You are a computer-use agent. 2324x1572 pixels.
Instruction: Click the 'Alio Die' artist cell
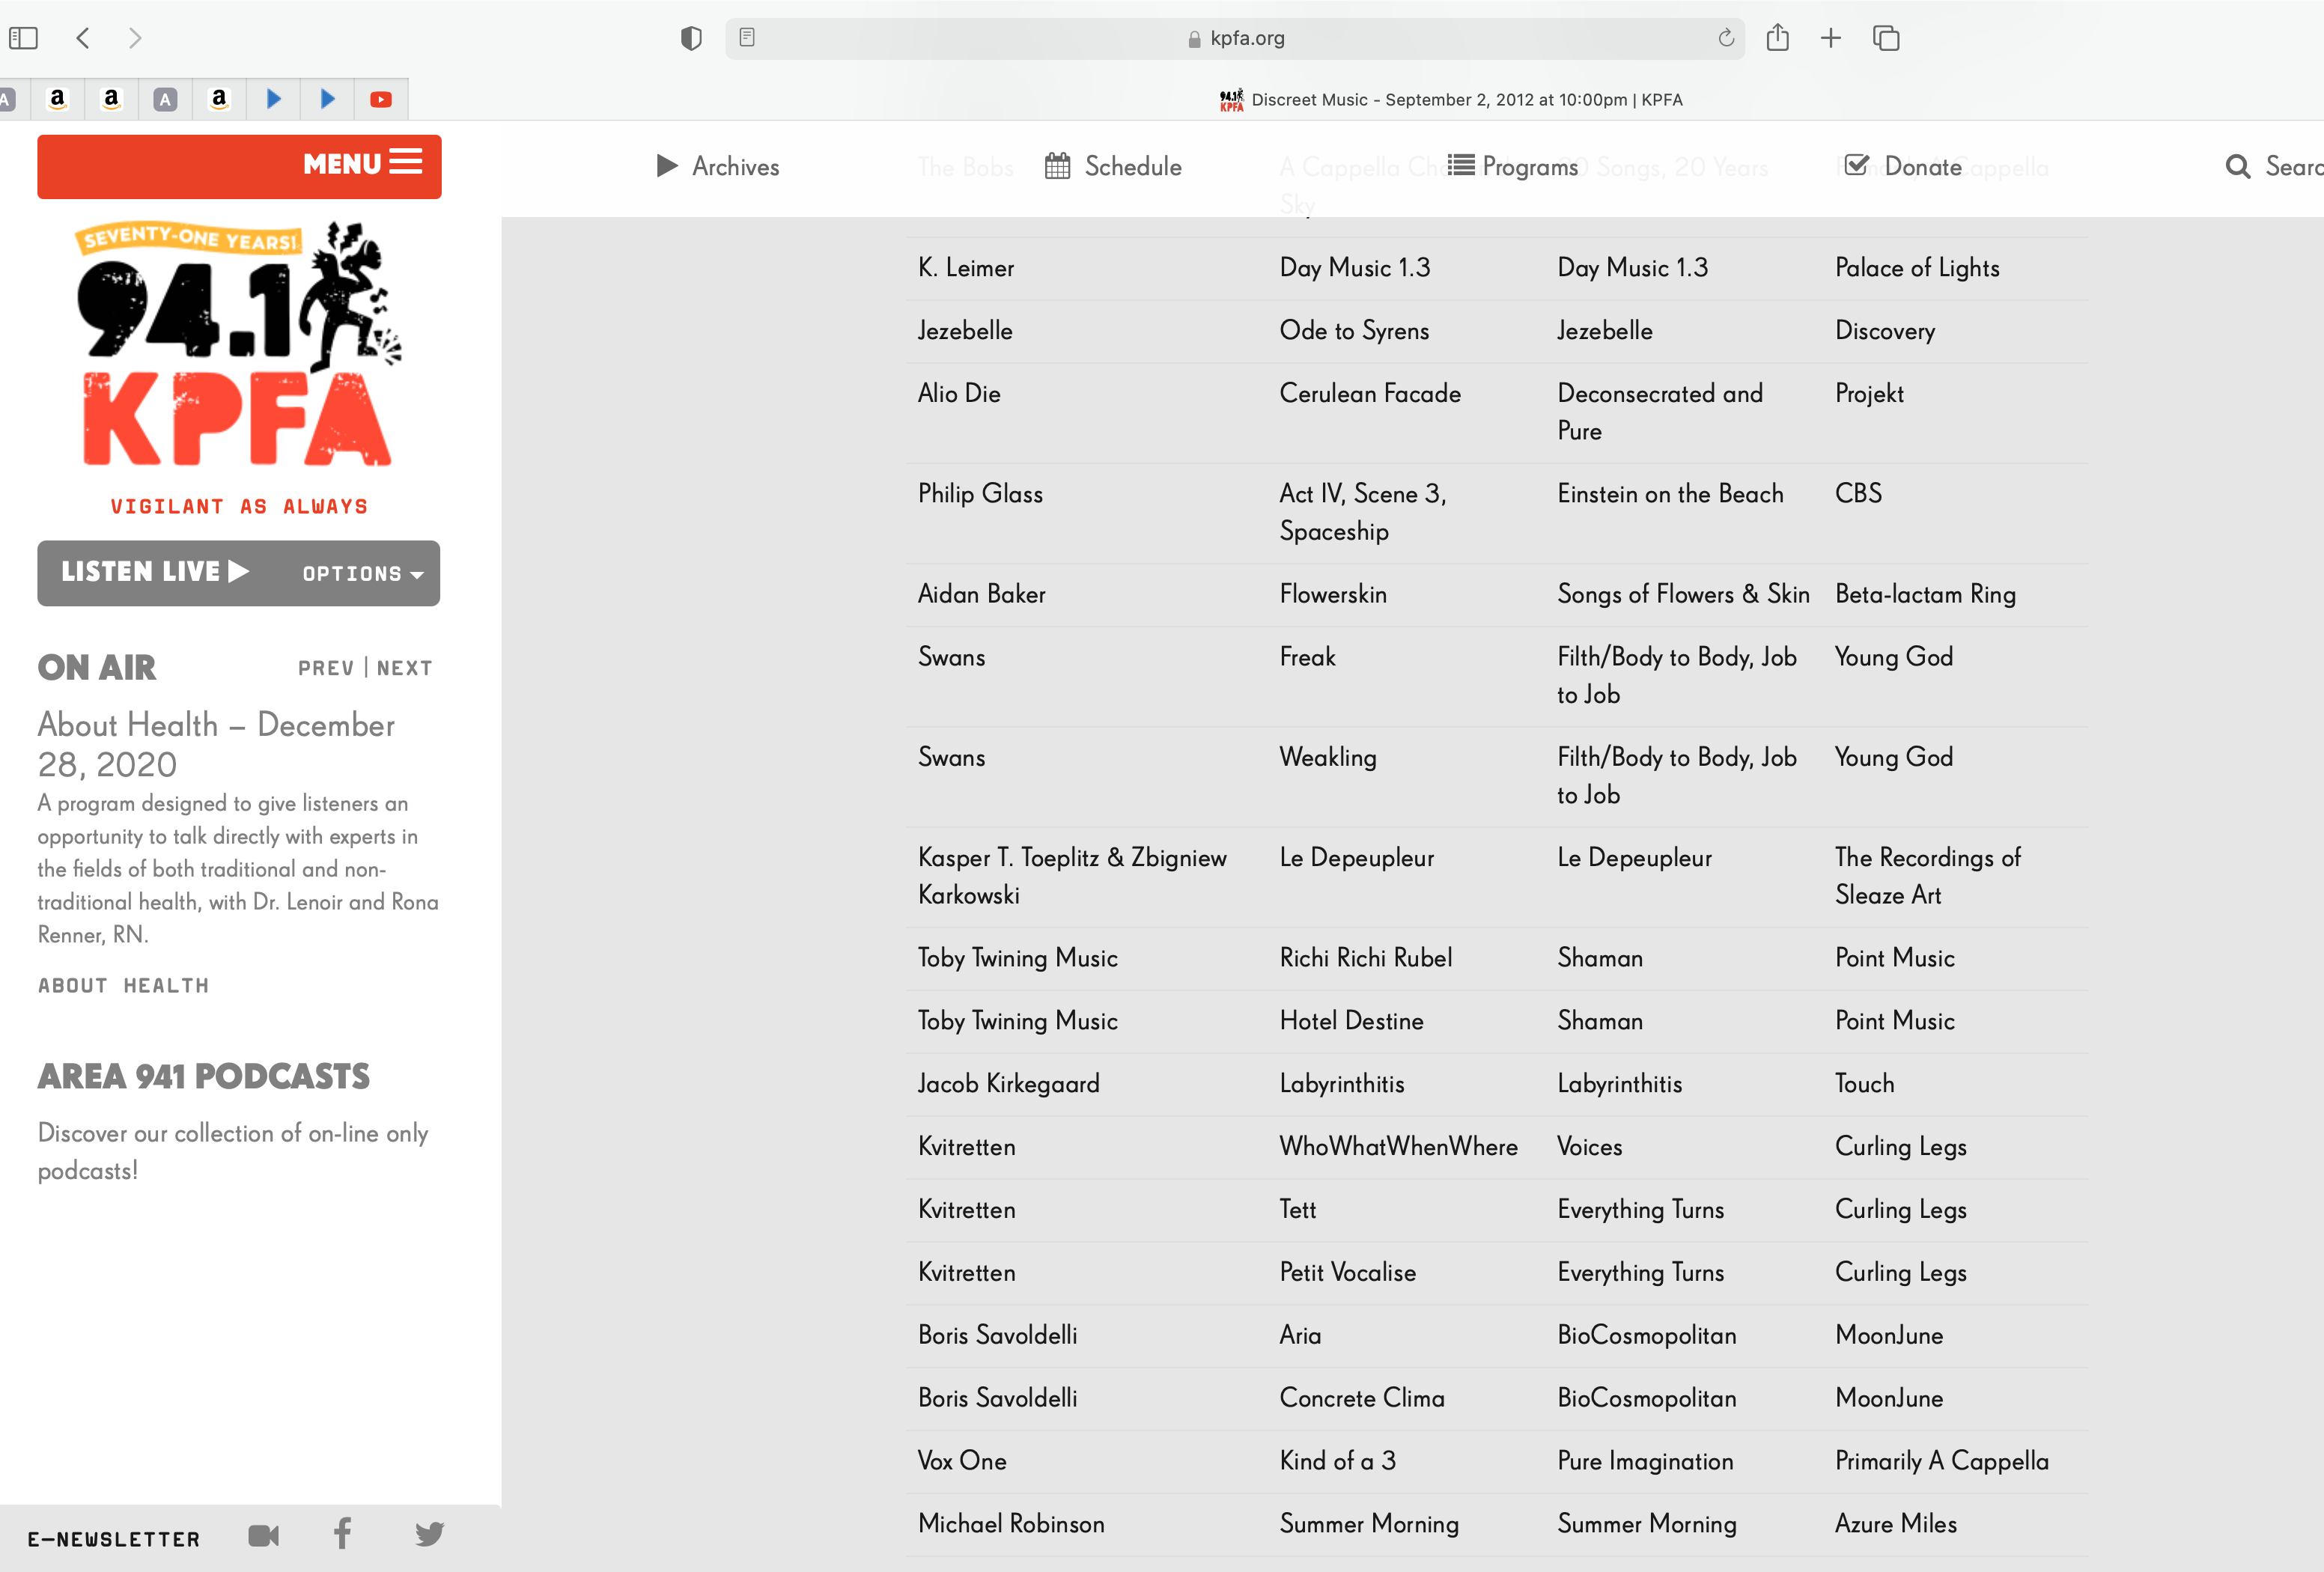point(959,393)
